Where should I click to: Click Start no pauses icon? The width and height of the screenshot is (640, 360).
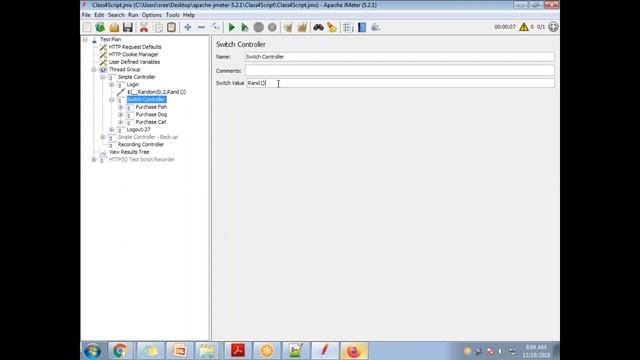(244, 27)
